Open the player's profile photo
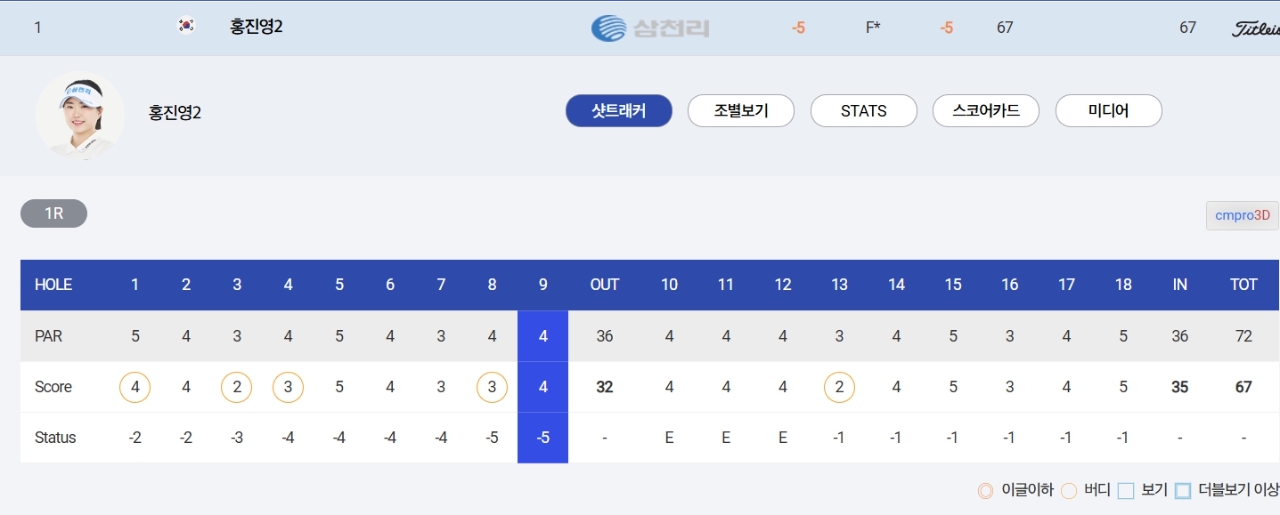Image resolution: width=1280 pixels, height=515 pixels. (x=79, y=115)
